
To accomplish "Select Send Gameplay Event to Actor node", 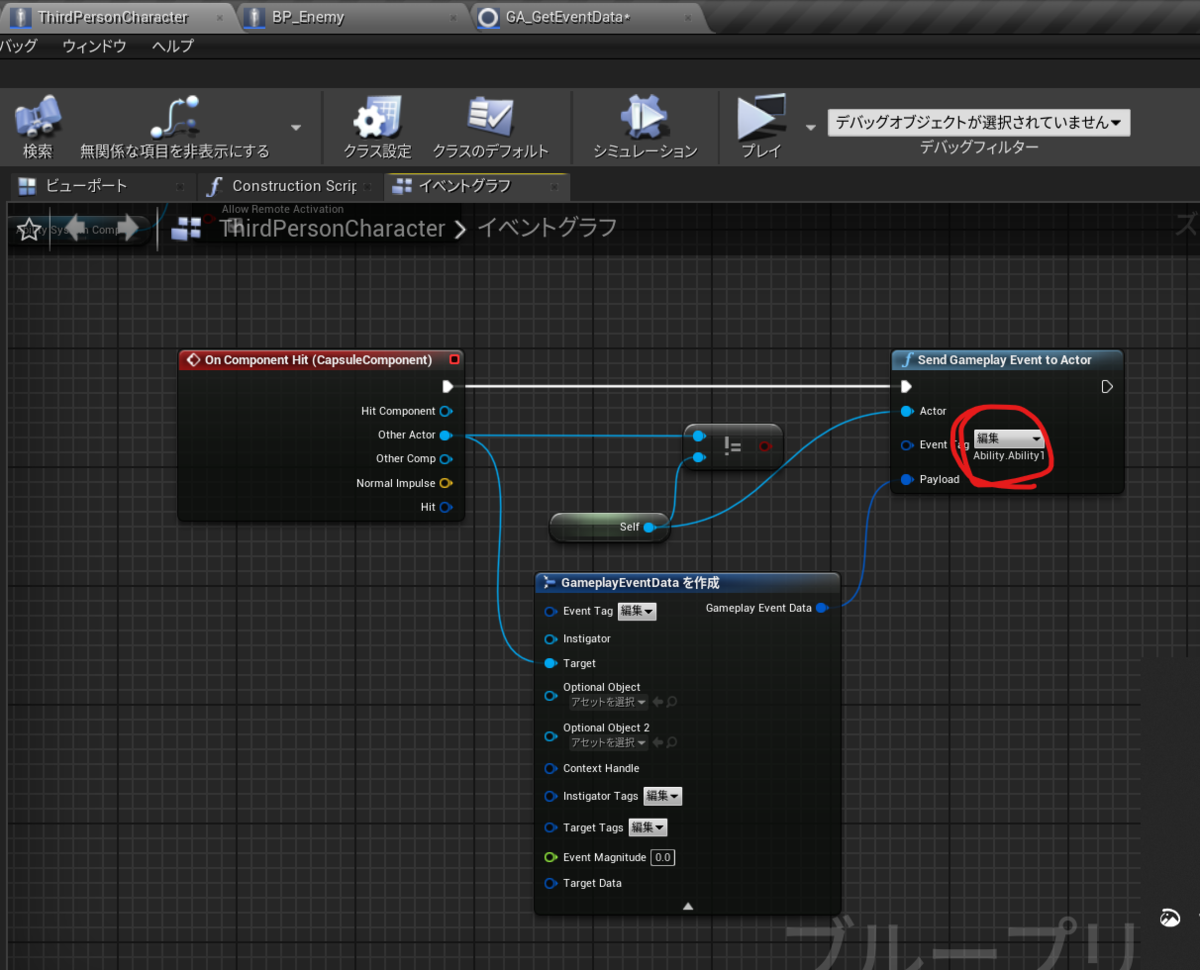I will 1007,360.
